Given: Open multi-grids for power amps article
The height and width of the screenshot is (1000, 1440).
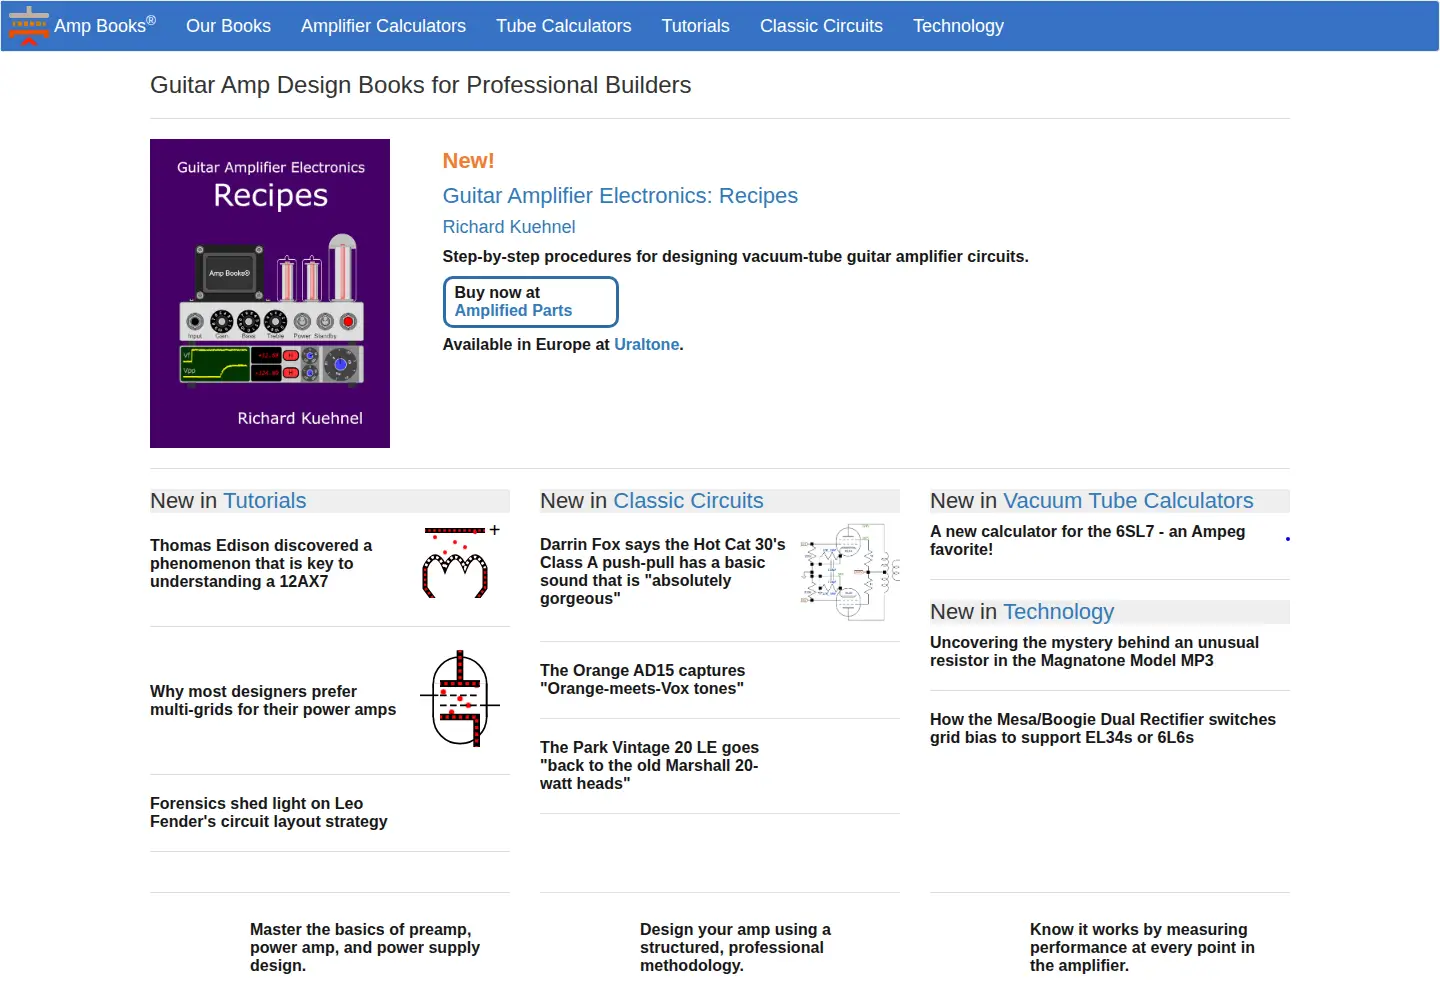Looking at the screenshot, I should point(273,700).
